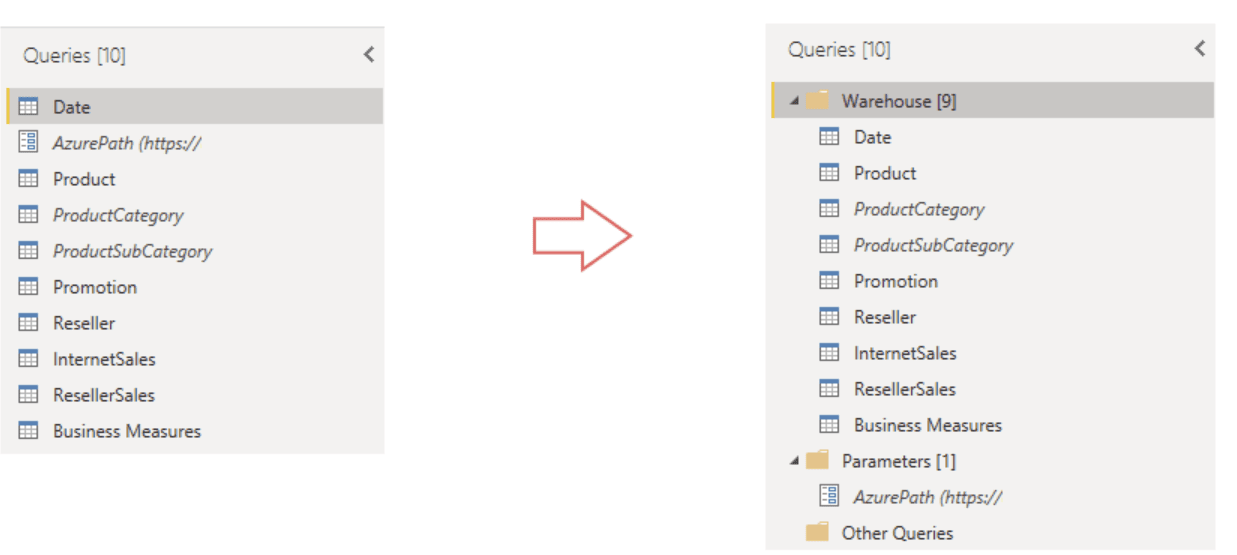
Task: Click the AzurePath parameter icon under Parameters folder
Action: pyautogui.click(x=829, y=497)
